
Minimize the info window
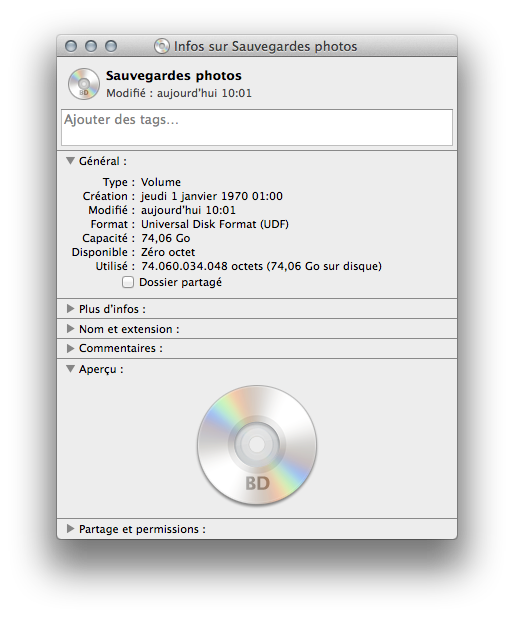click(x=91, y=46)
